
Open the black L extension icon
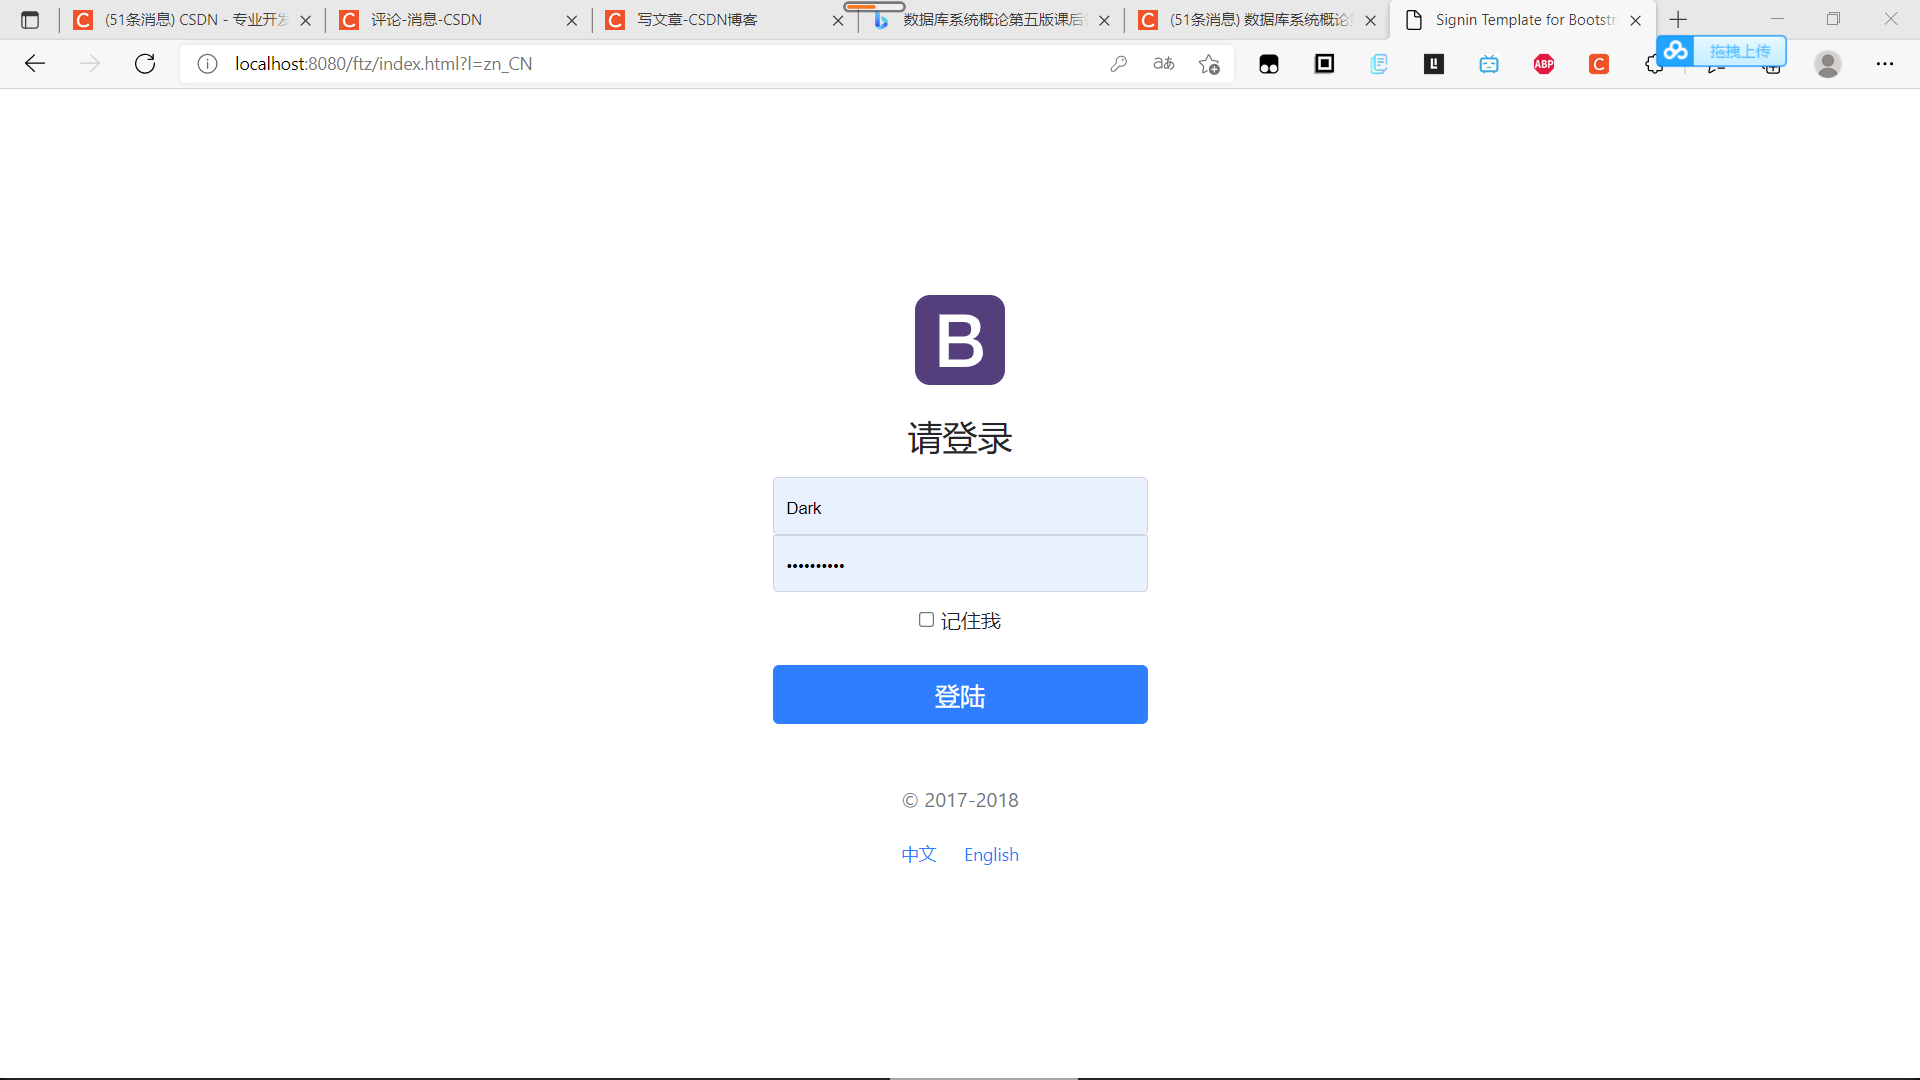pos(1434,64)
